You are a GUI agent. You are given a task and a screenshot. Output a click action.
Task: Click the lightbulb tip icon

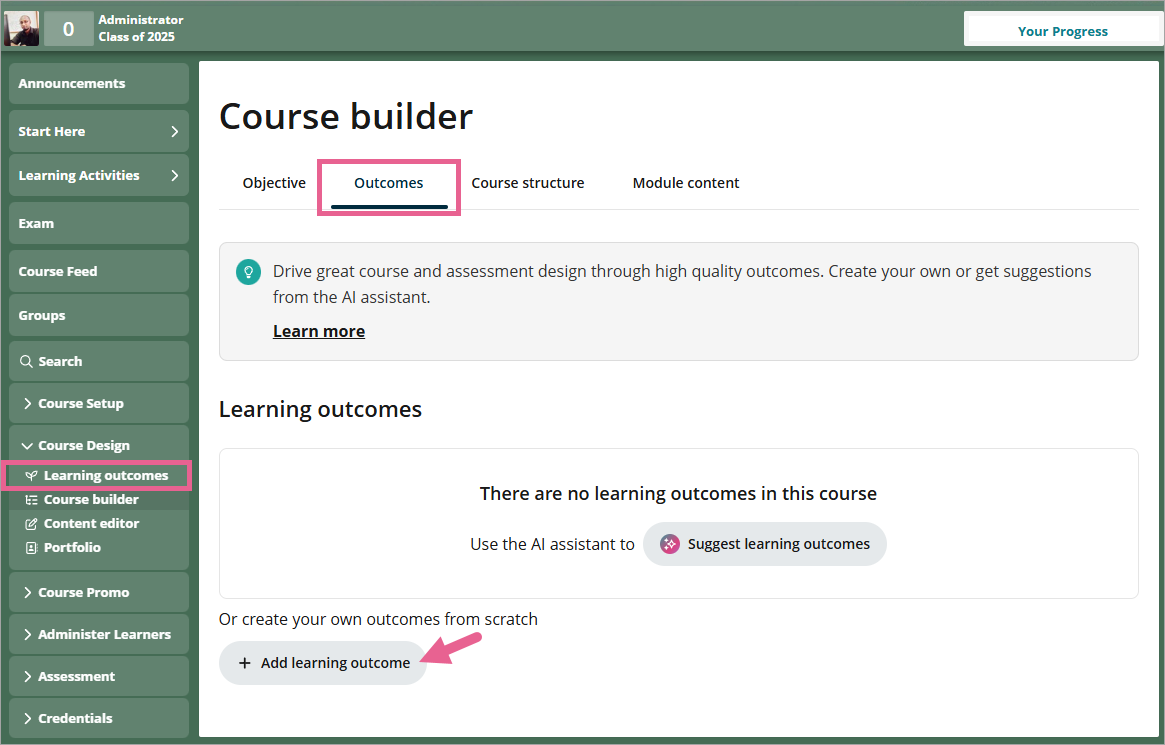point(248,272)
